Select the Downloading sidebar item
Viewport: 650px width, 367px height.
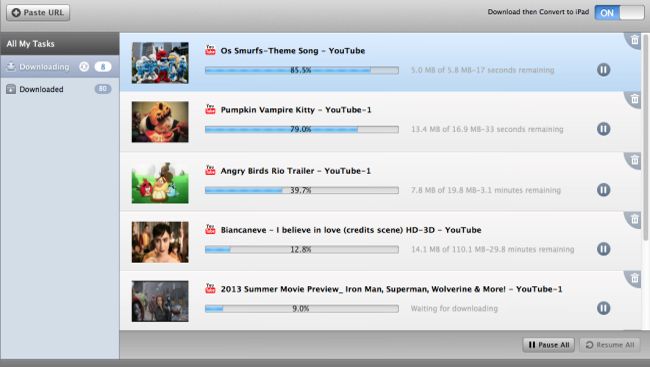click(60, 66)
